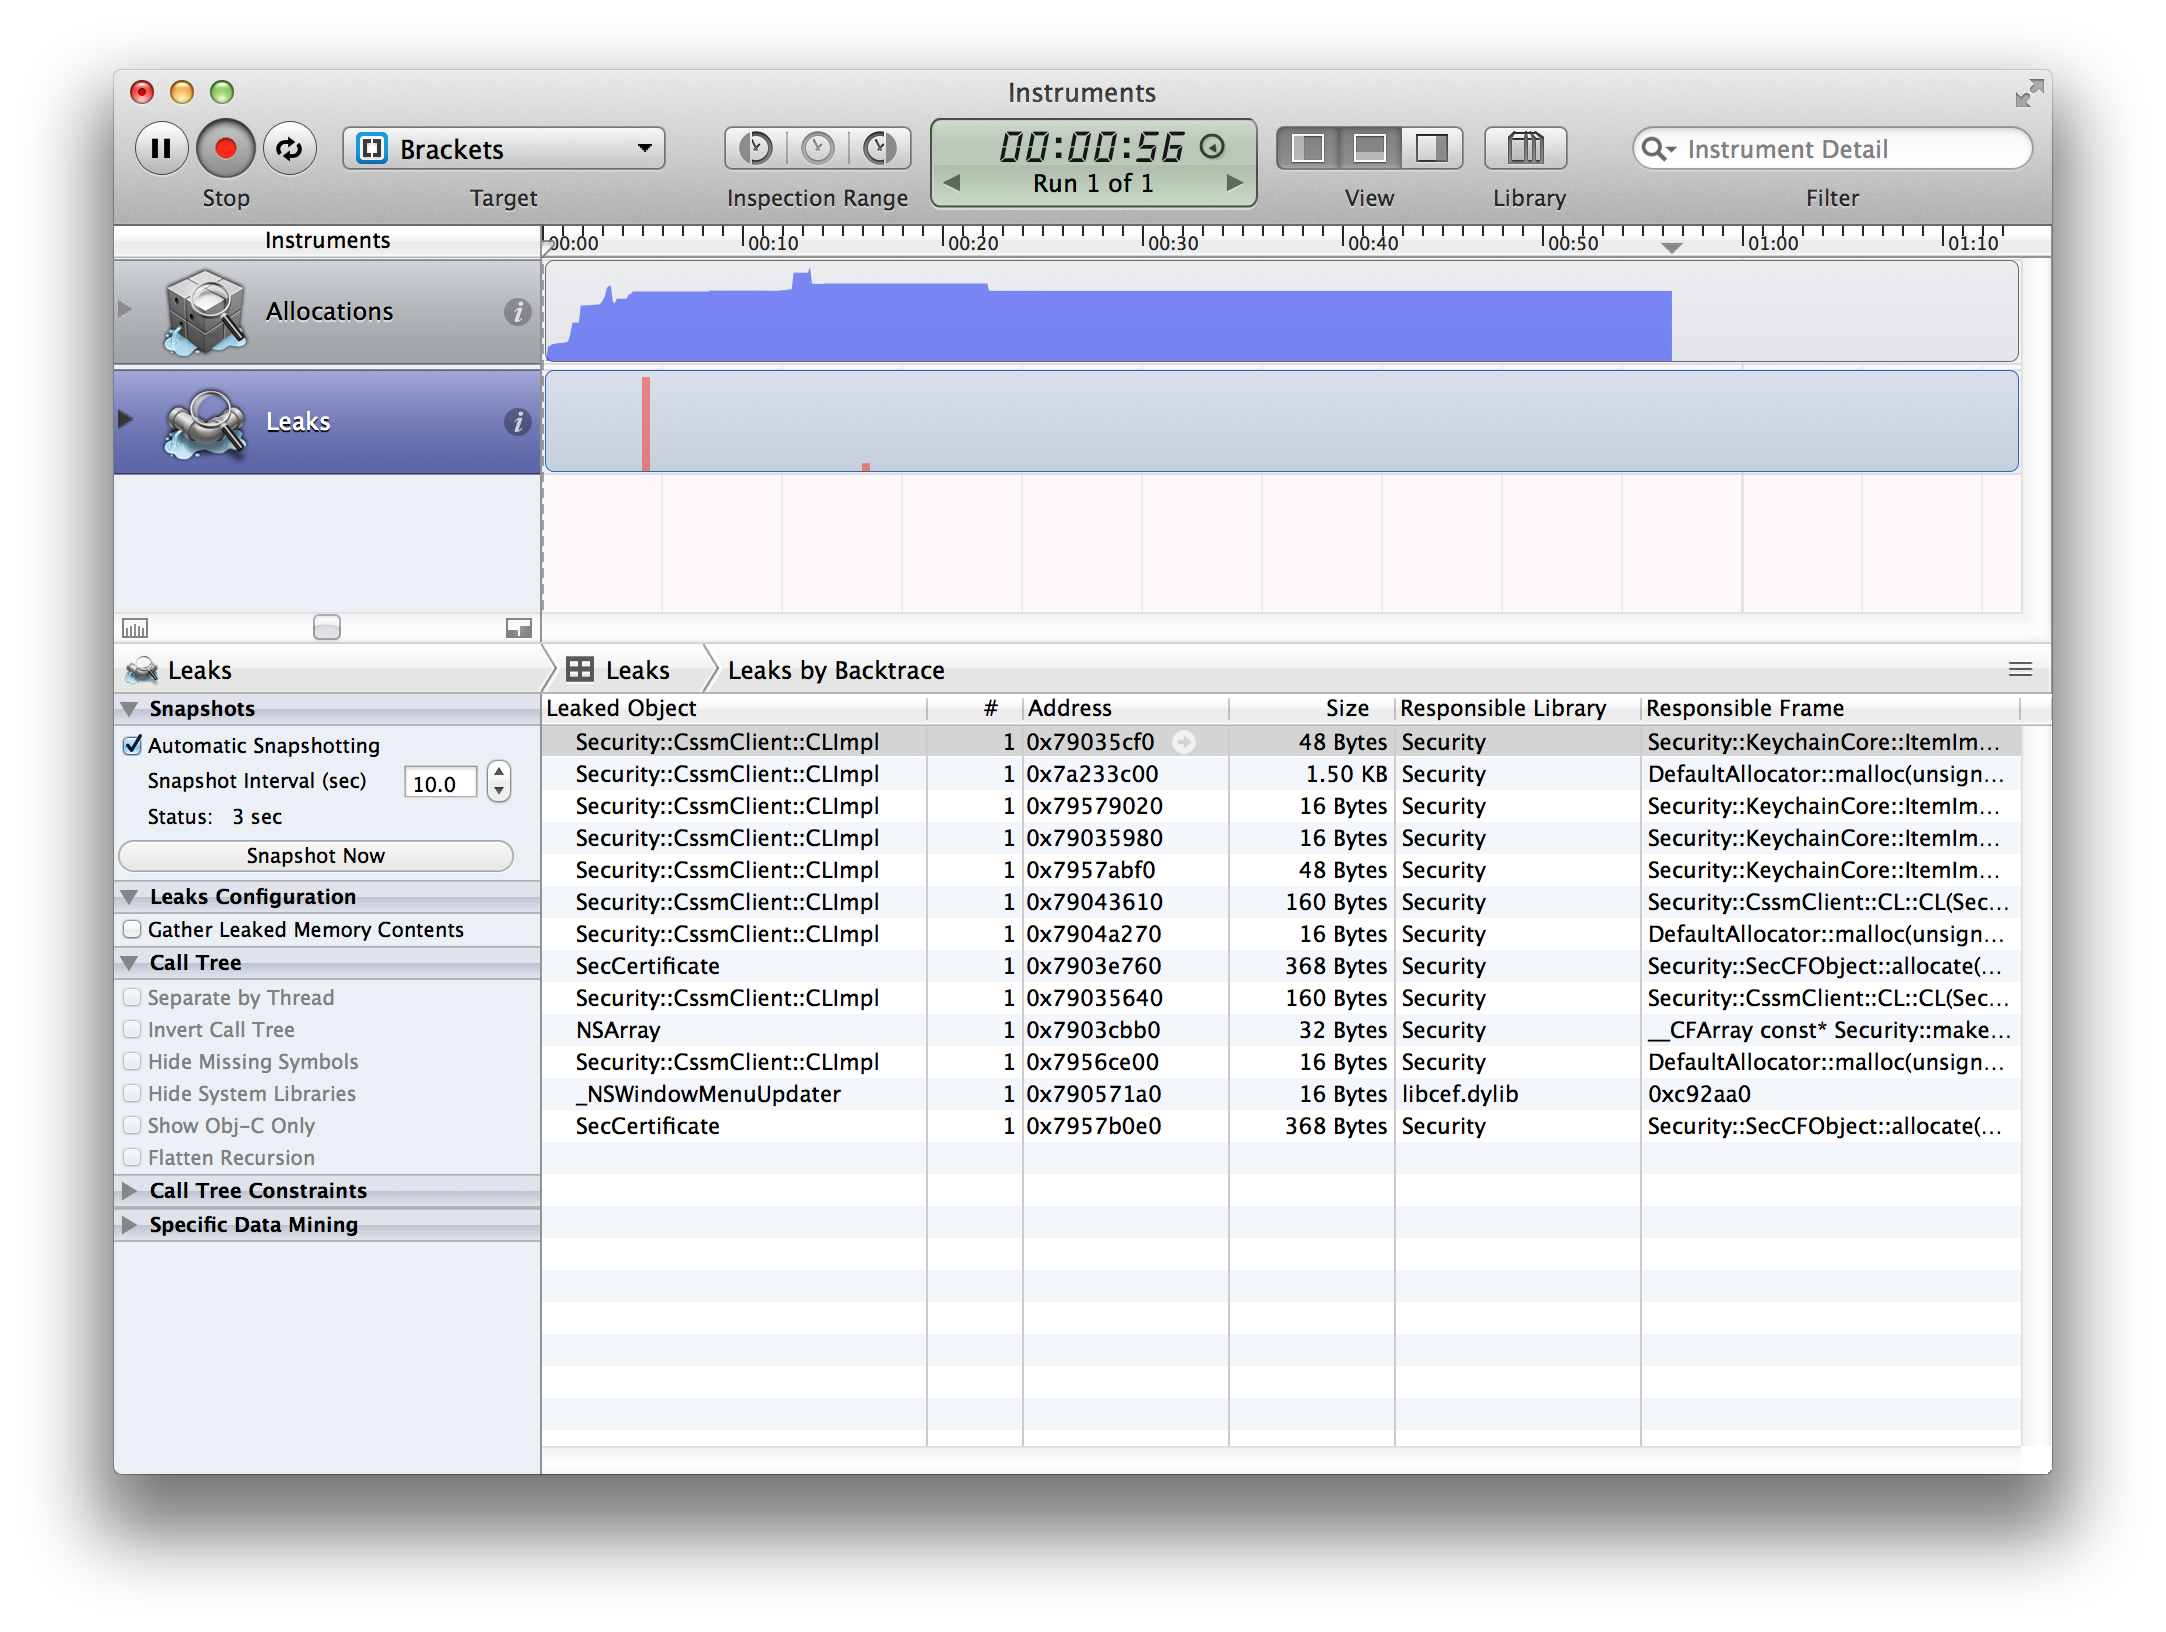
Task: Enter full screen mode with the arrows icon
Action: tap(2028, 94)
